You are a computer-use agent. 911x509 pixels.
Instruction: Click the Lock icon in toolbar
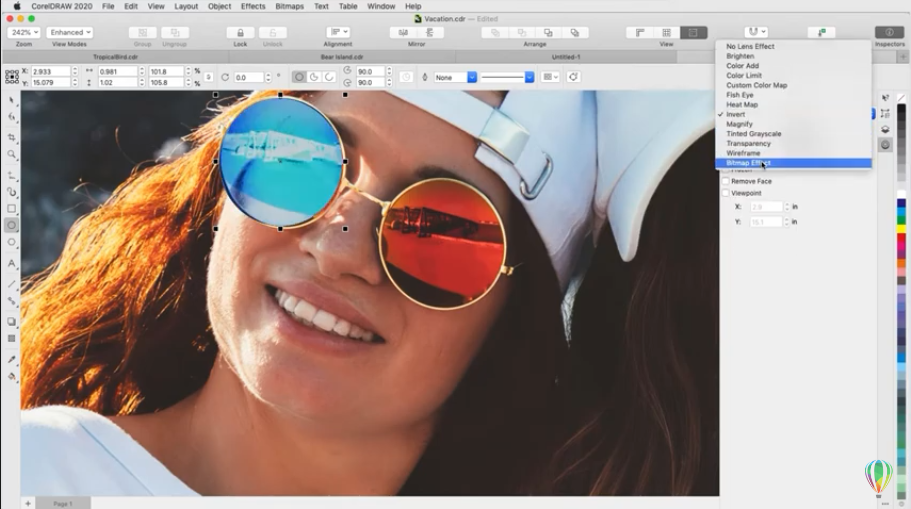[x=240, y=33]
